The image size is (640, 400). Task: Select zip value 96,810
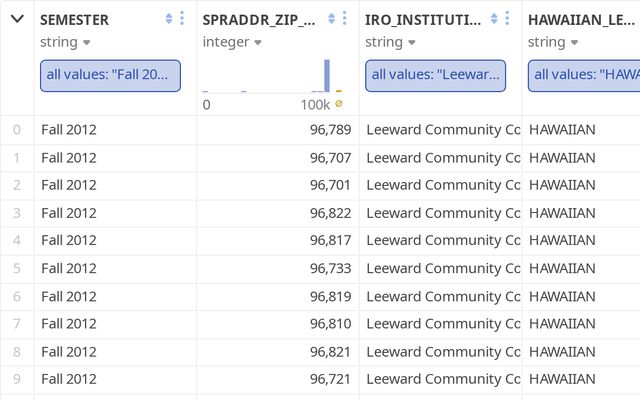330,324
